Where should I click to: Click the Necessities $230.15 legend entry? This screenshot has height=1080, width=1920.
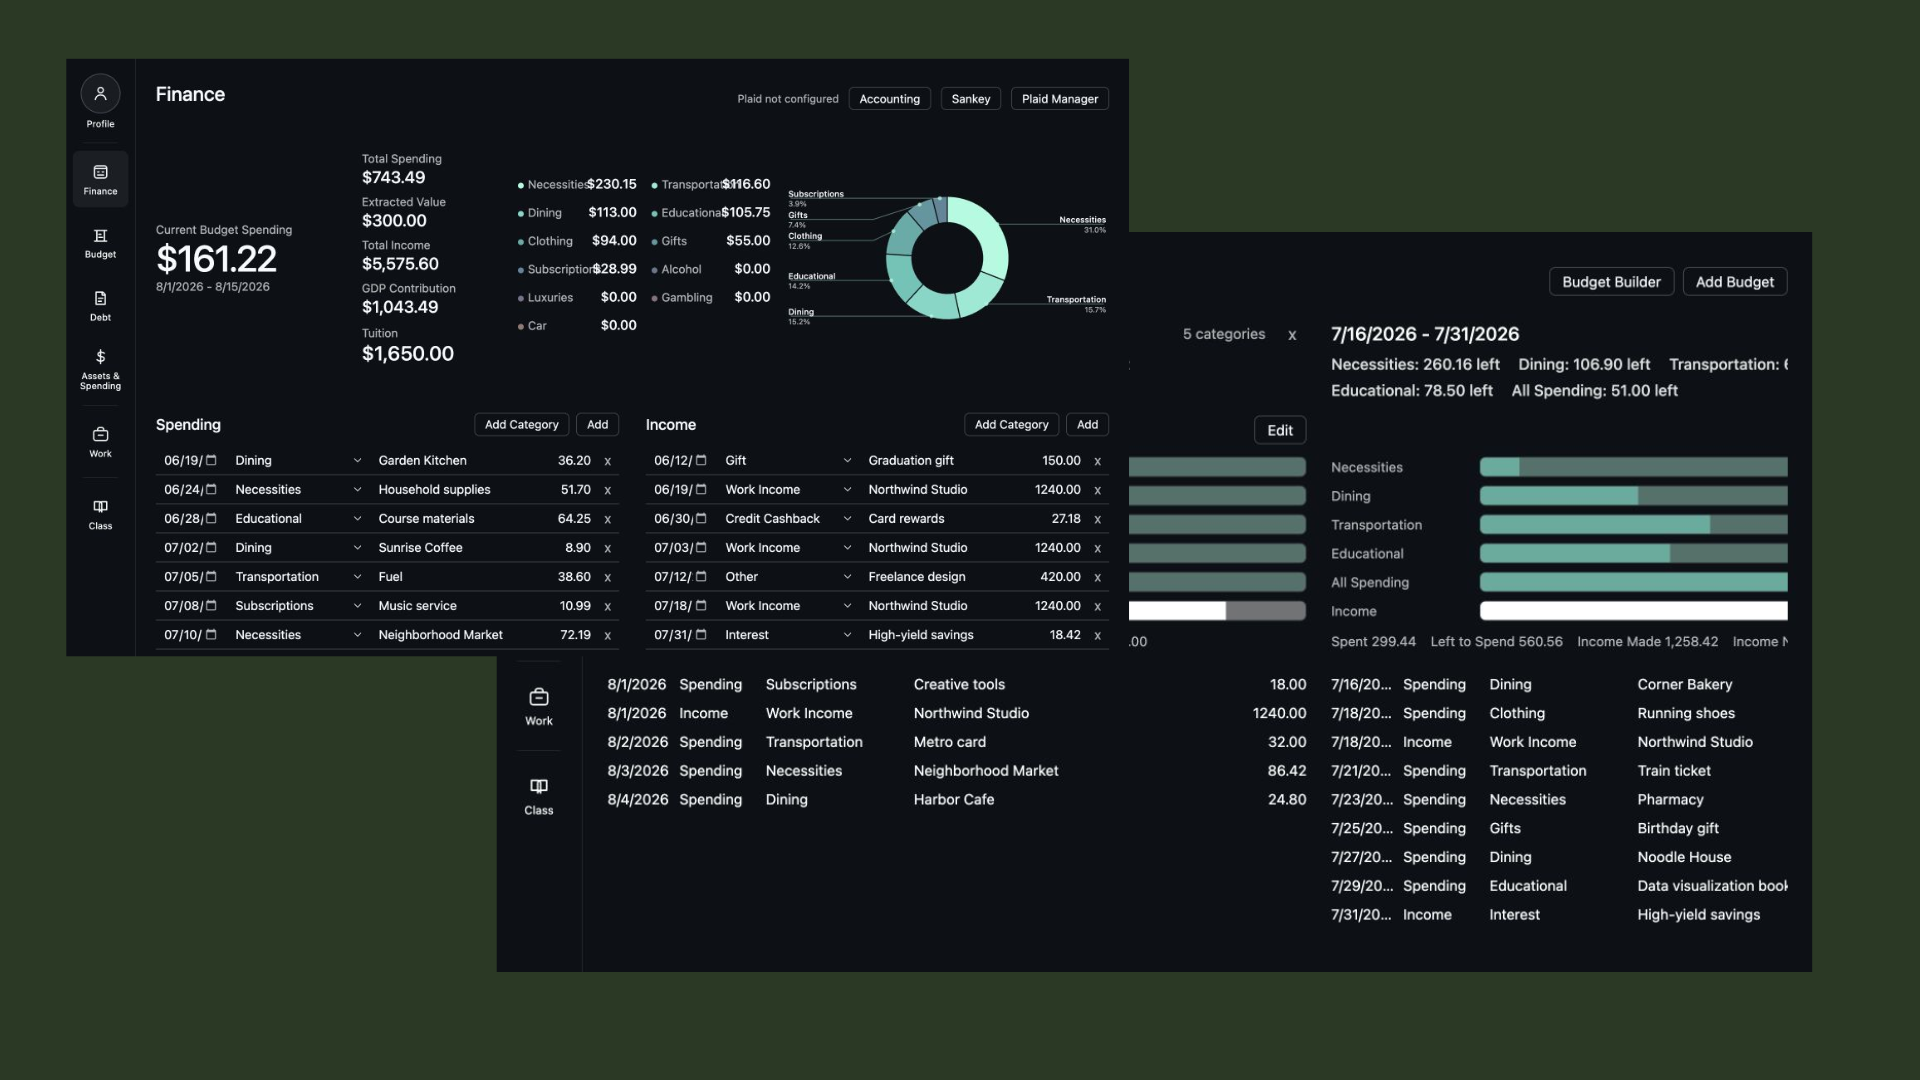tap(577, 184)
